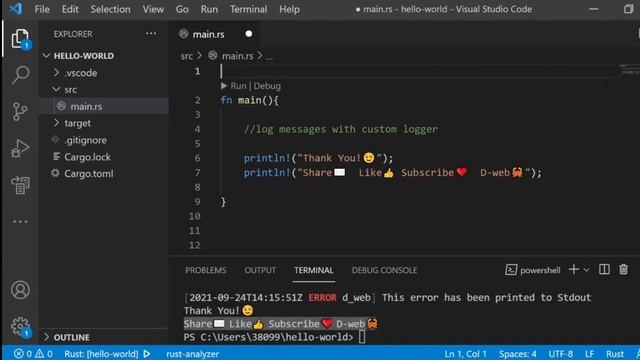This screenshot has width=640, height=360.
Task: Change end of line sequence LF
Action: click(589, 353)
